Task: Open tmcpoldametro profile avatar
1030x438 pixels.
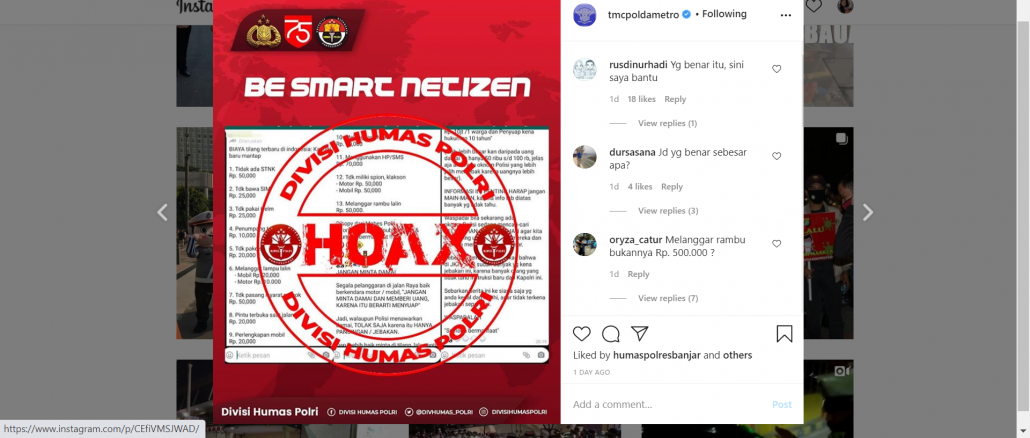Action: [585, 14]
